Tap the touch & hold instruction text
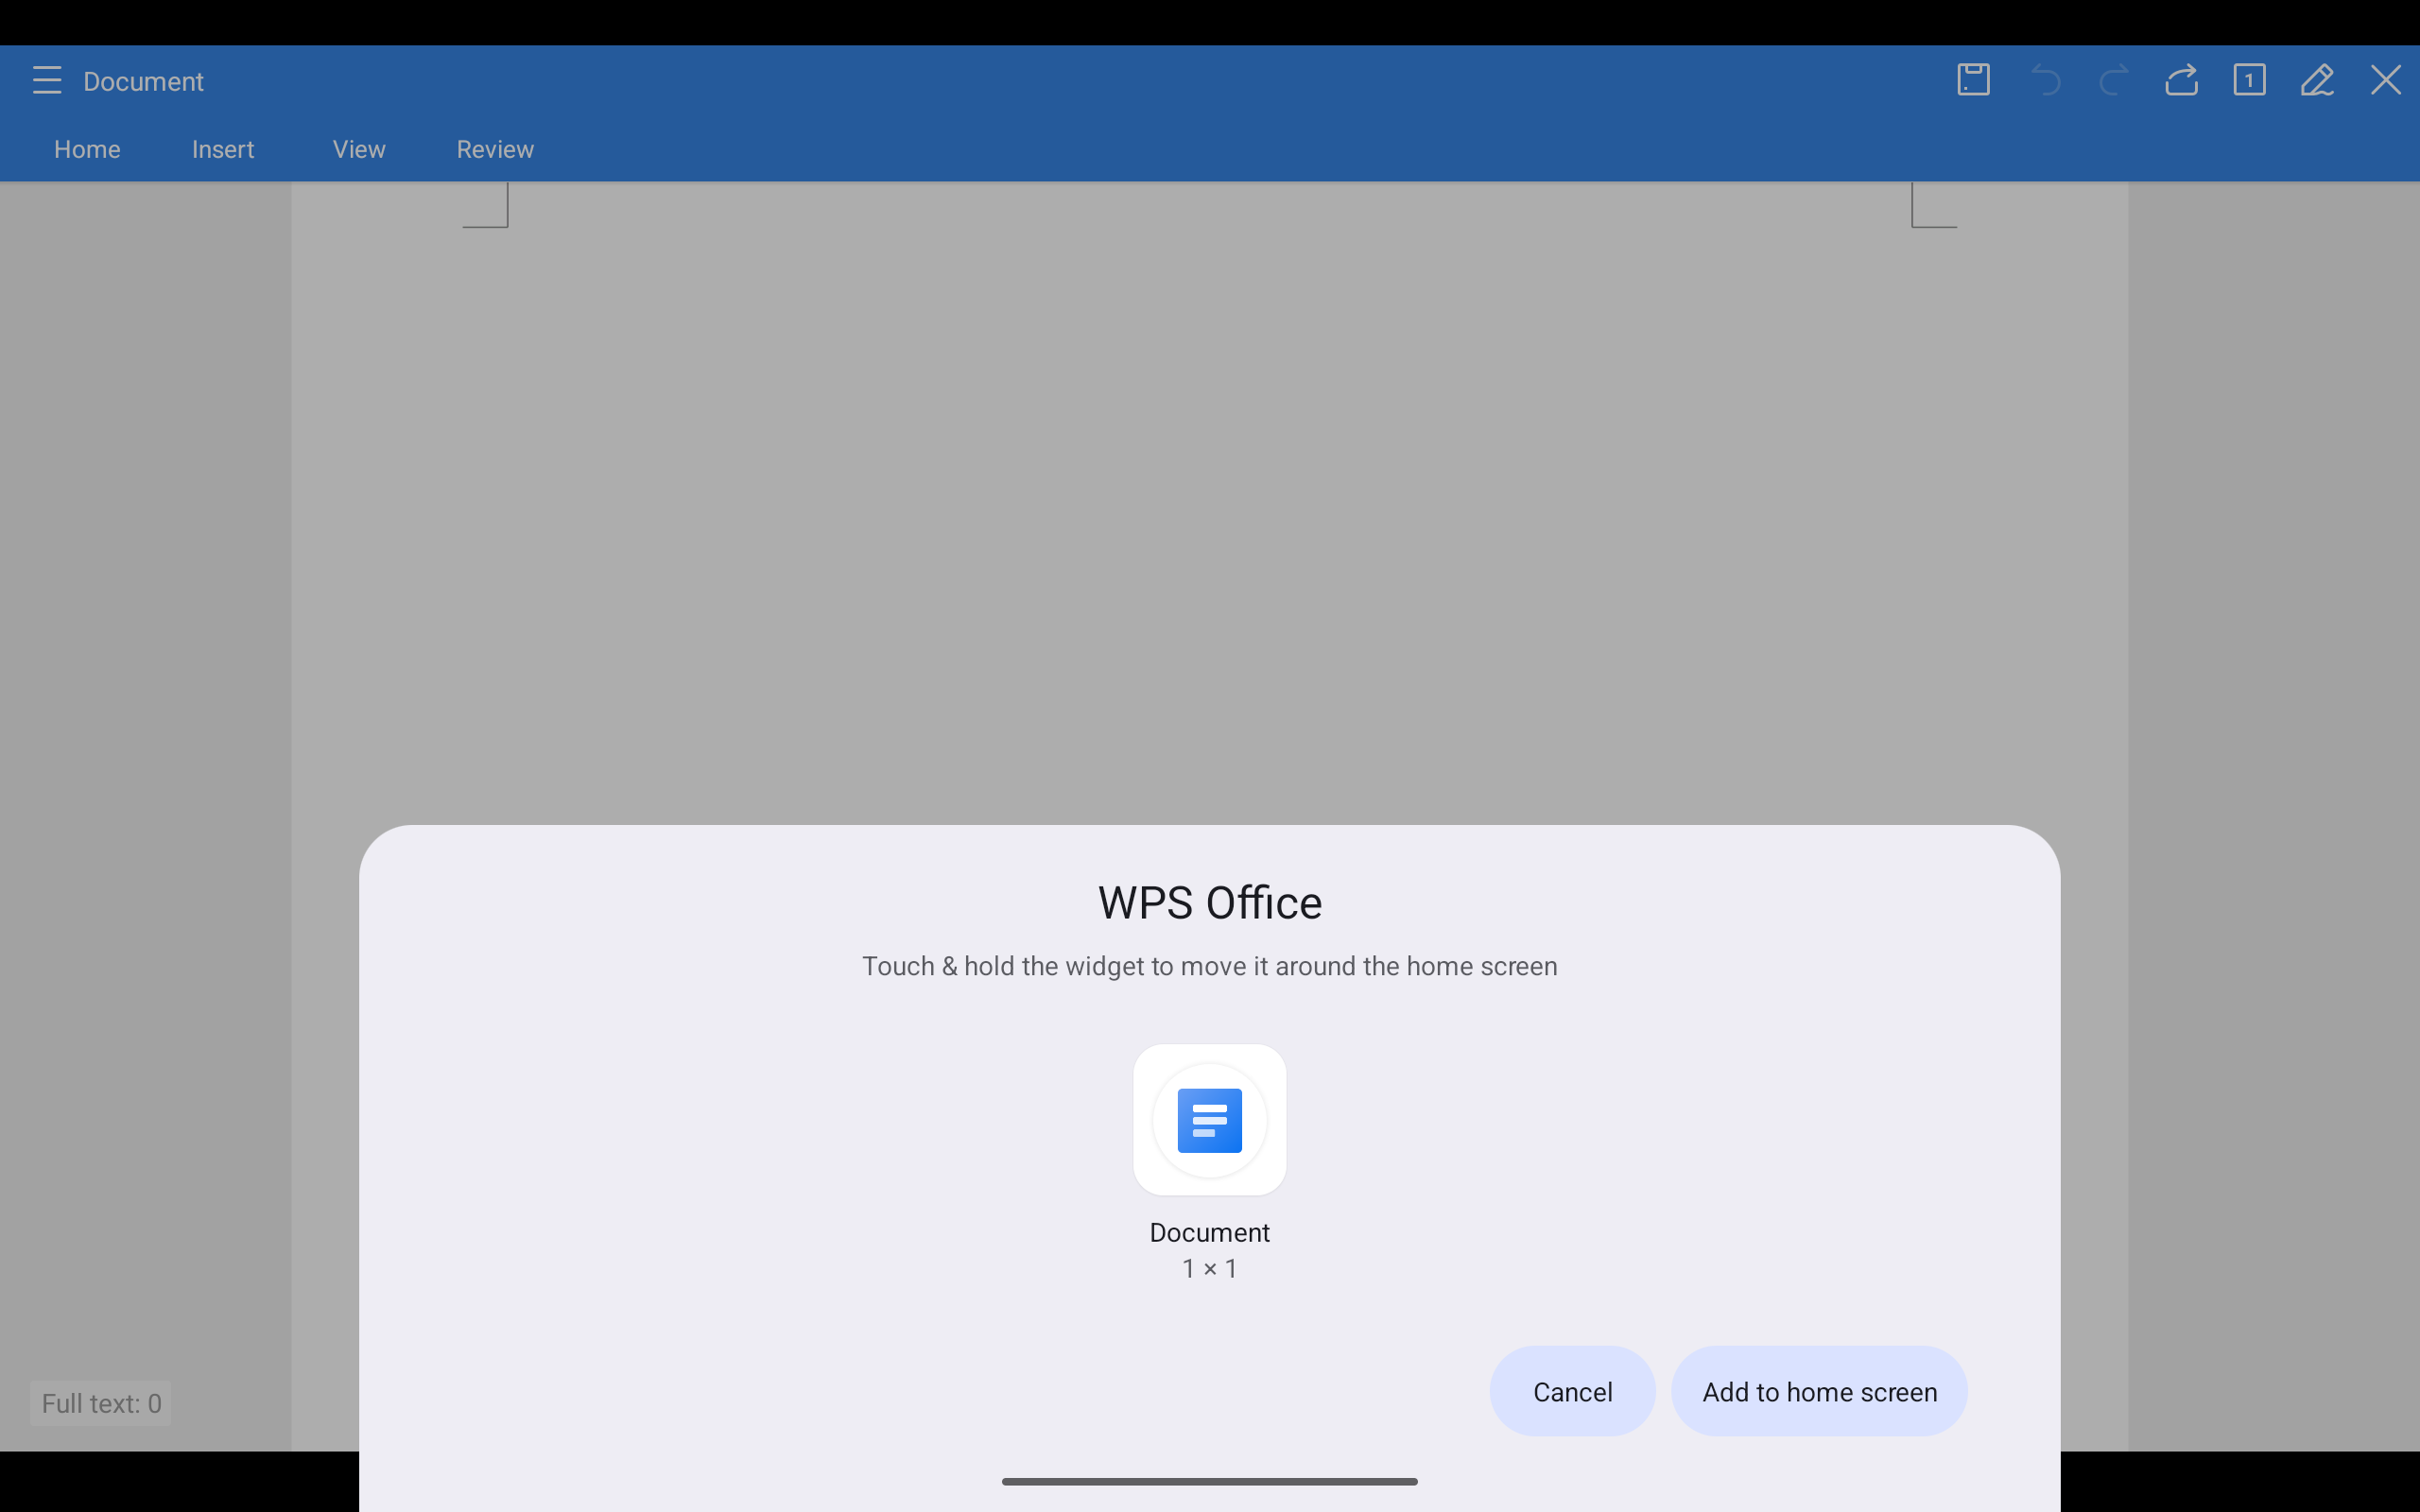The width and height of the screenshot is (2420, 1512). tap(1210, 966)
